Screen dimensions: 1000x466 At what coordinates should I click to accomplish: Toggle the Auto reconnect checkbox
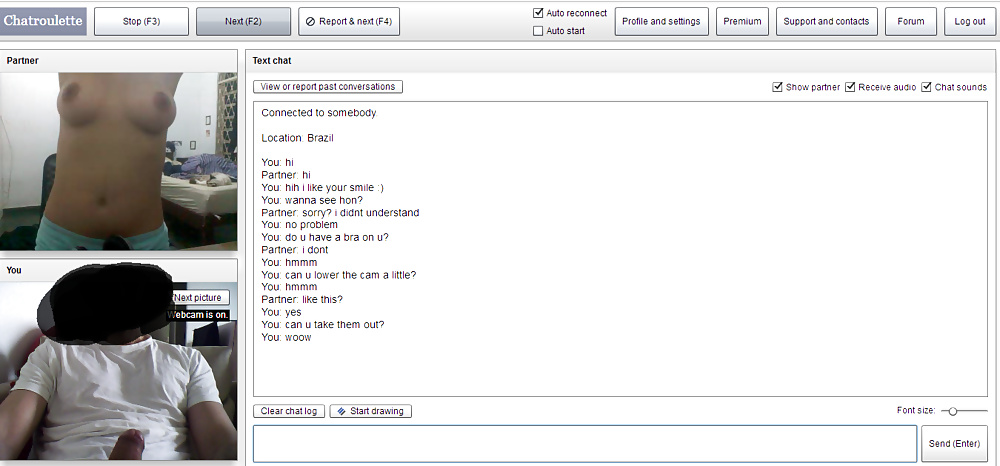[538, 13]
